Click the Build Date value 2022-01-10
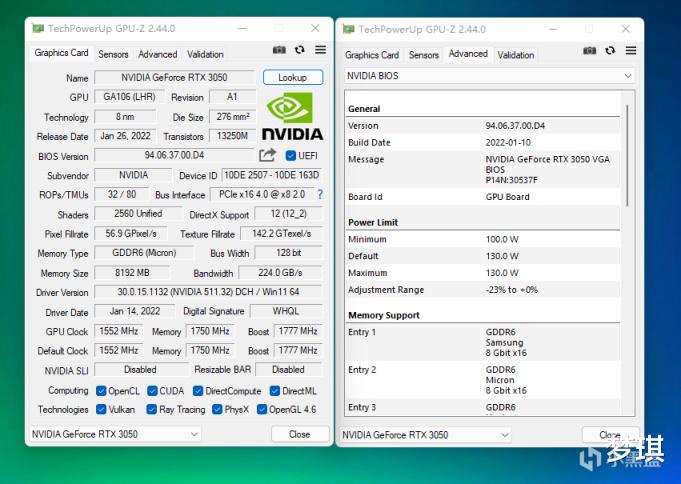 tap(508, 143)
